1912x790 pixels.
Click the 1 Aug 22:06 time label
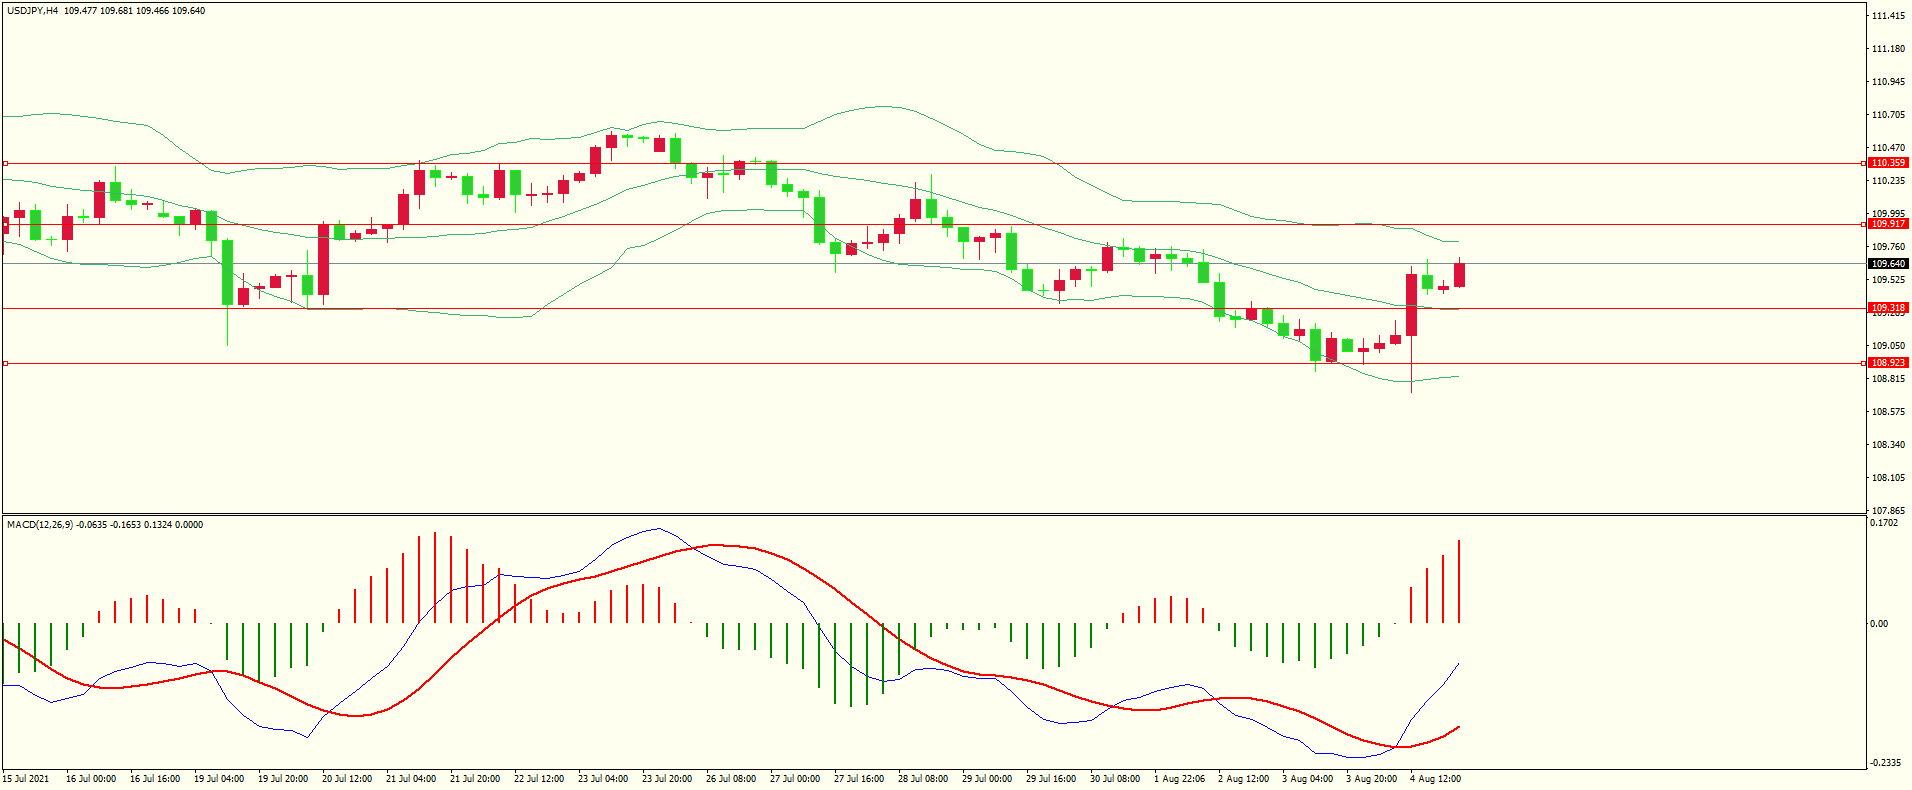coord(1179,779)
